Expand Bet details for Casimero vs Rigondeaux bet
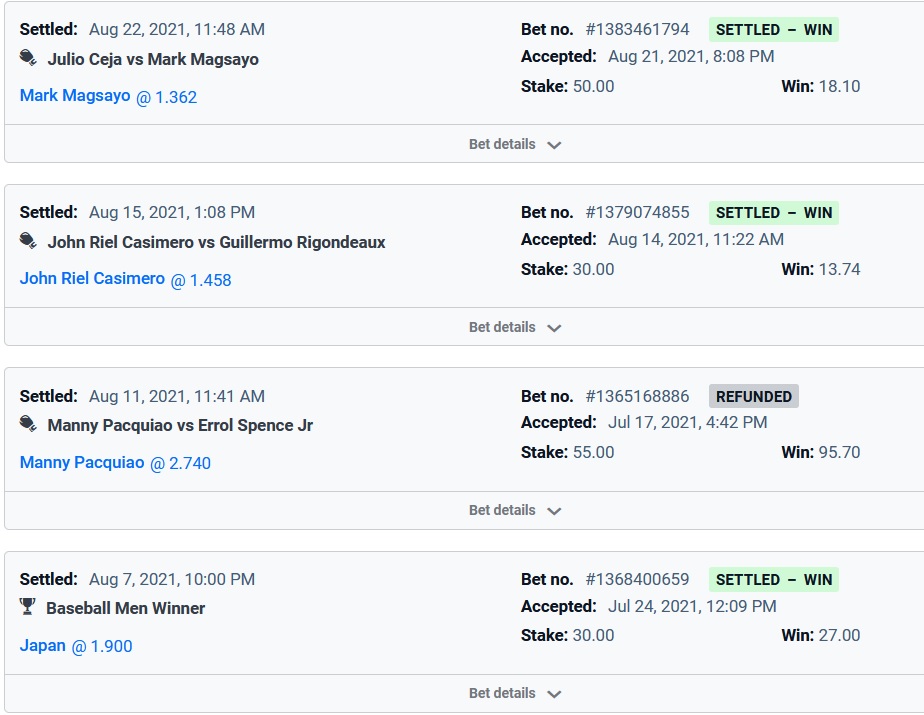The image size is (924, 715). click(x=514, y=327)
